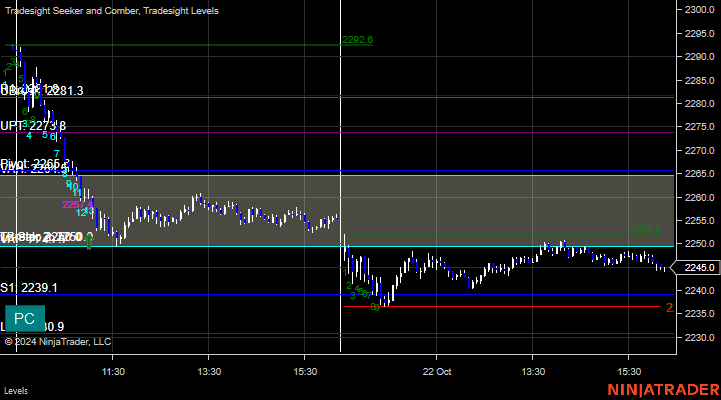The width and height of the screenshot is (721, 400).
Task: Click the 2260.0 price axis label
Action: click(x=699, y=197)
